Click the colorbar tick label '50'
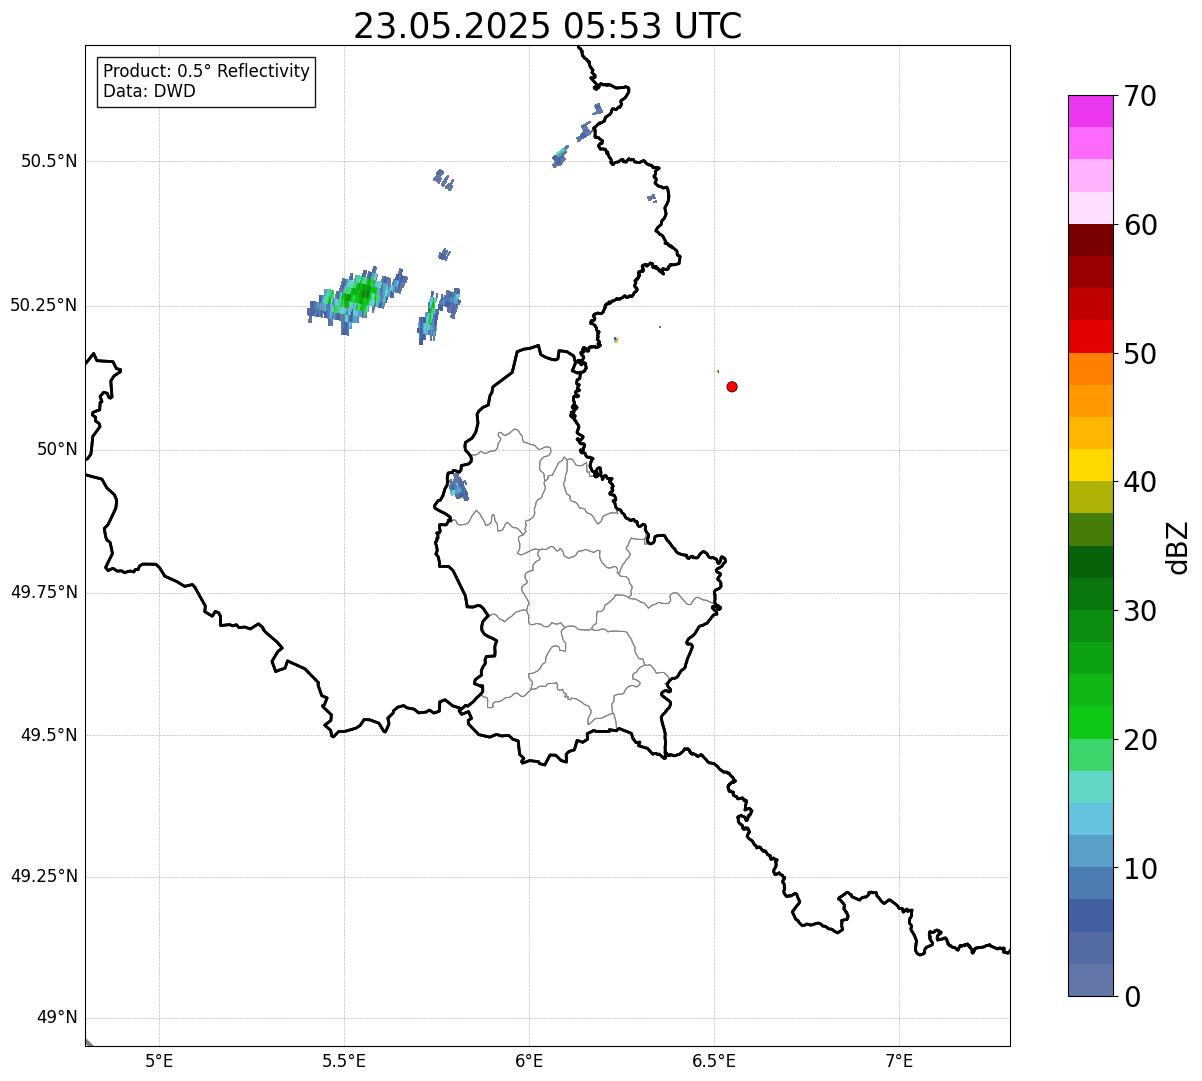1202x1081 pixels. (x=1140, y=354)
